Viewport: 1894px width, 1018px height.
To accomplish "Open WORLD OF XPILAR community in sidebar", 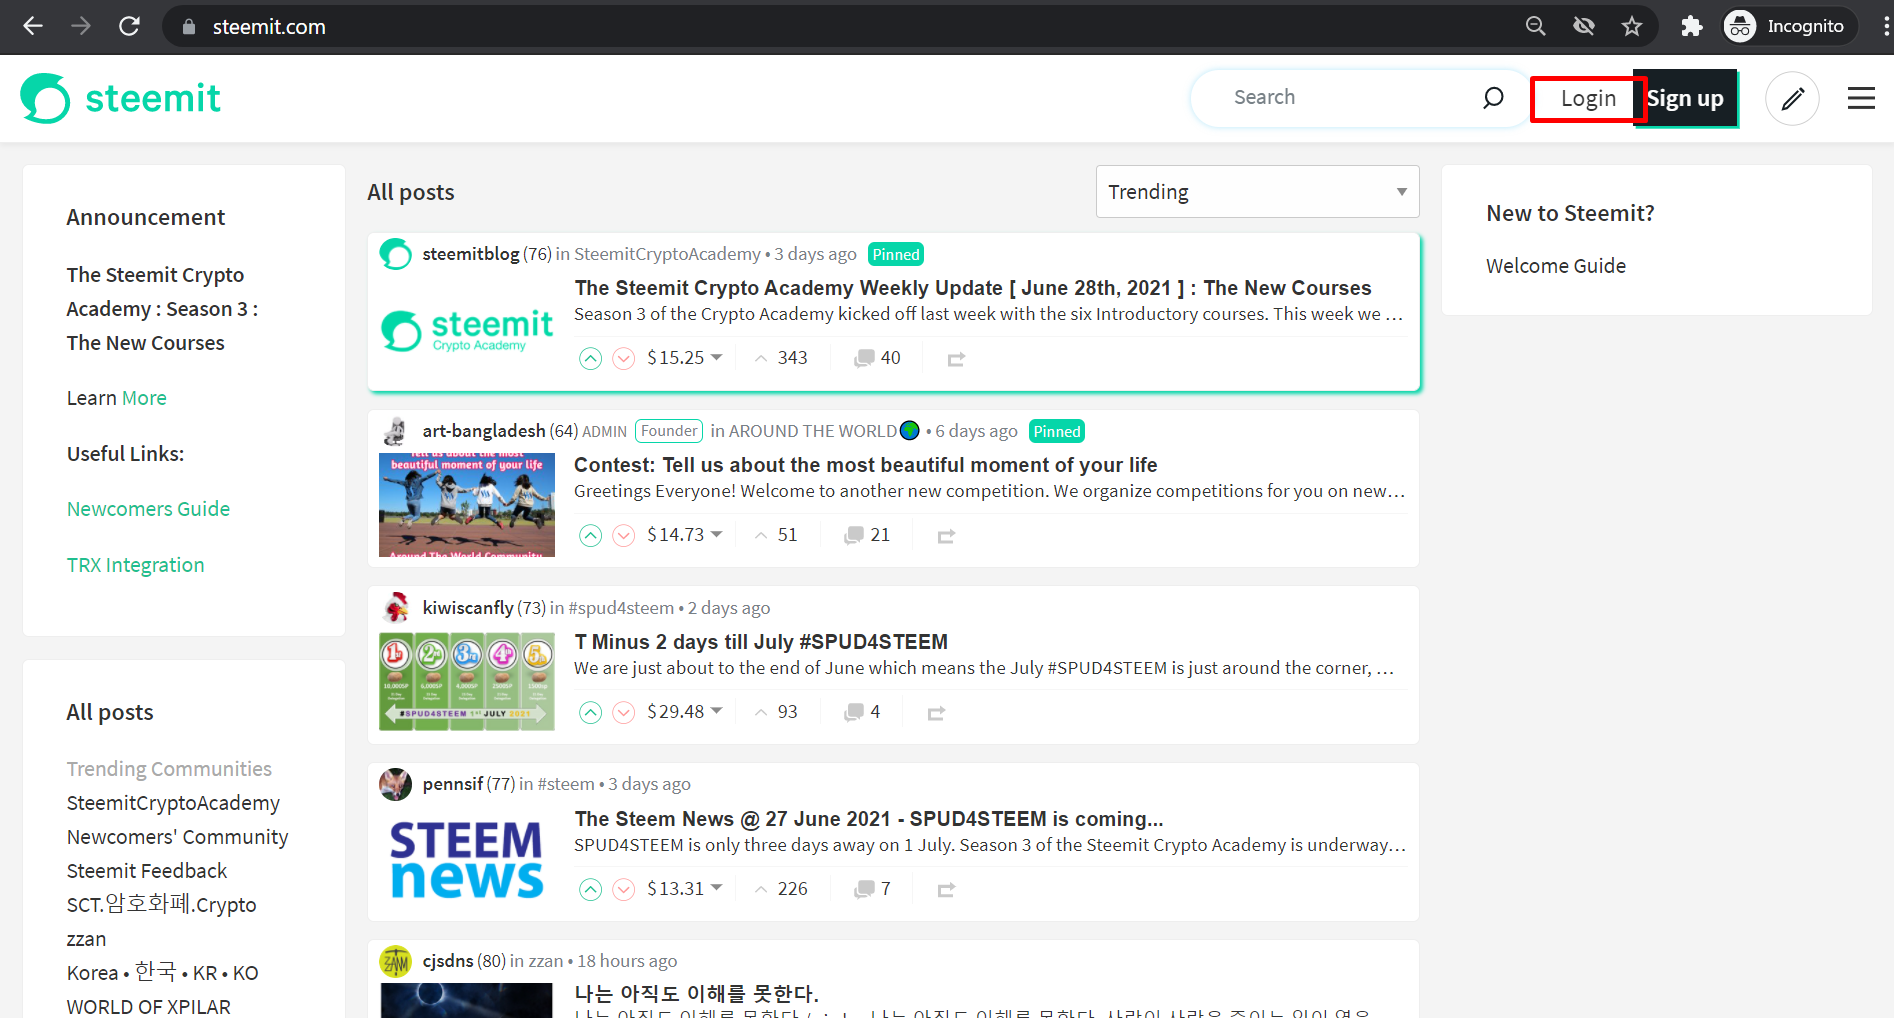I will tap(148, 1006).
